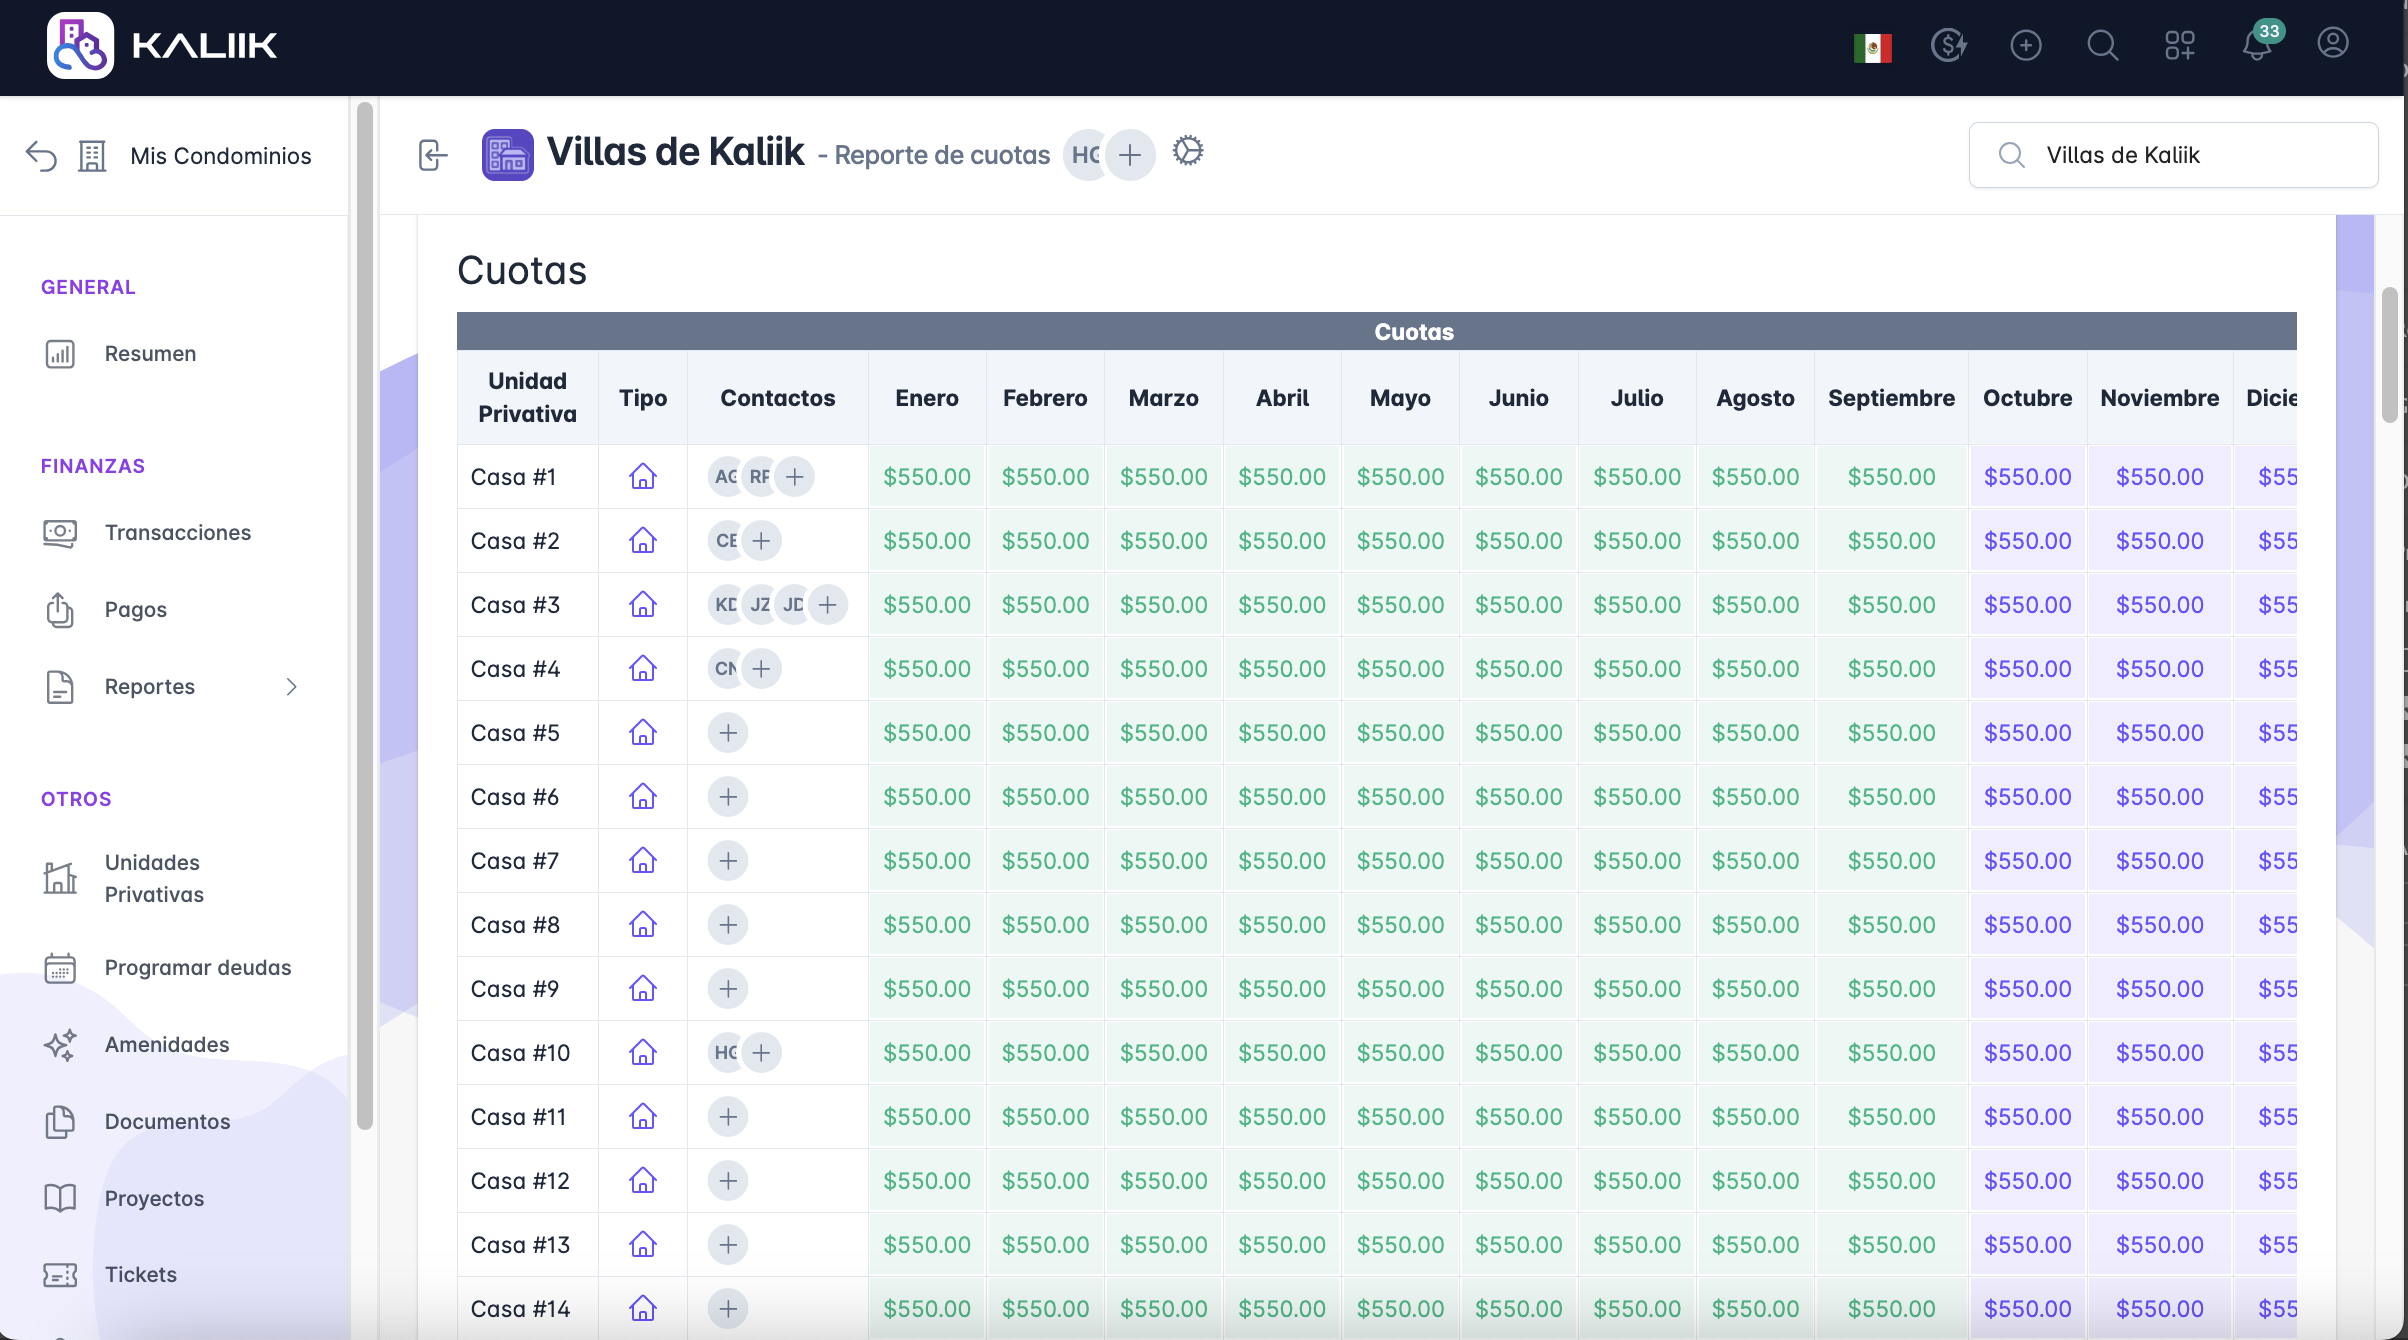2408x1340 pixels.
Task: Click the circled plus icon in top bar
Action: (2026, 45)
